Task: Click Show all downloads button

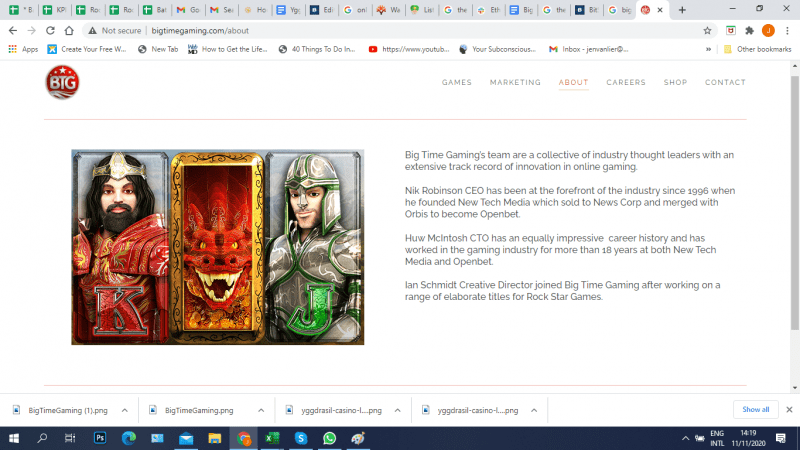Action: click(756, 410)
